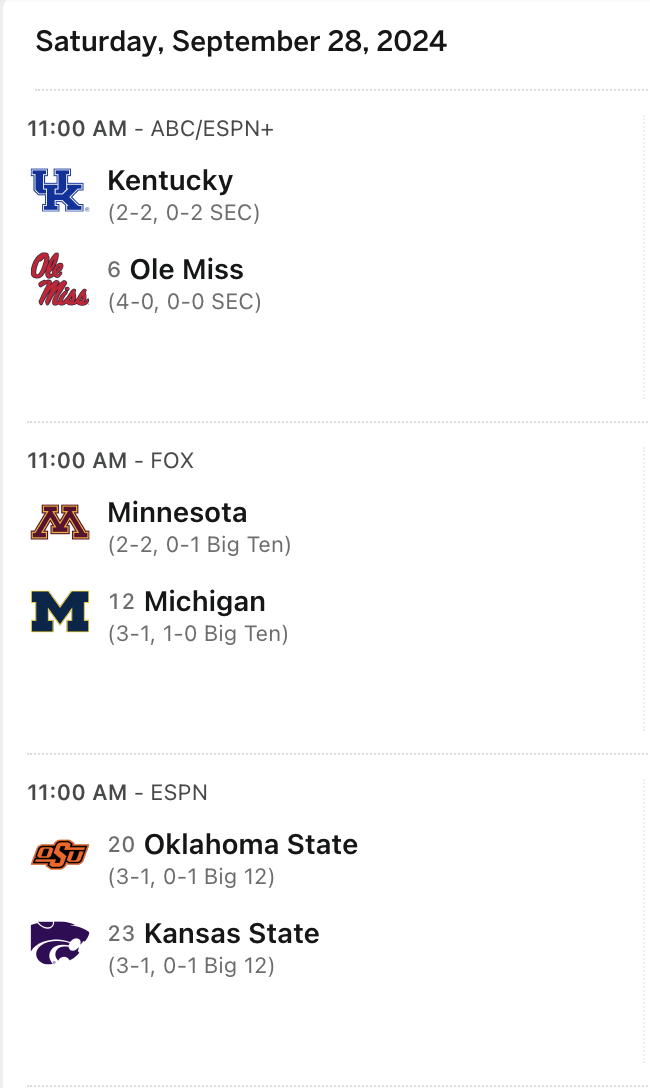Open the Oklahoma State team link
650x1088 pixels.
coord(250,844)
